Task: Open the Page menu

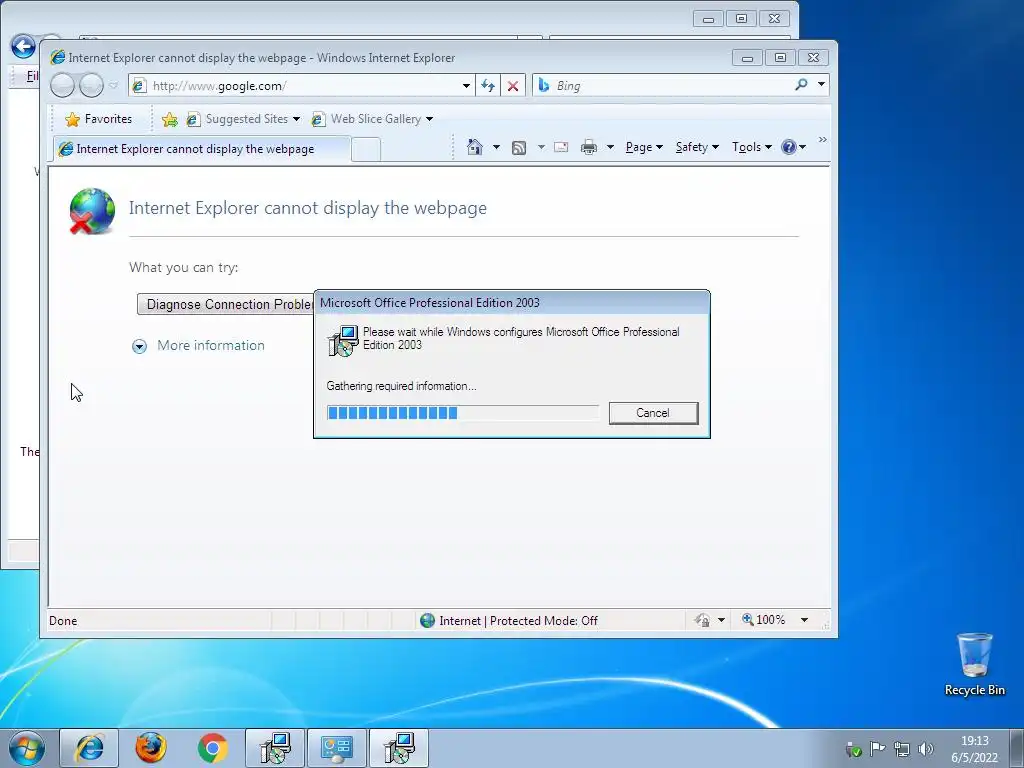Action: pyautogui.click(x=644, y=148)
